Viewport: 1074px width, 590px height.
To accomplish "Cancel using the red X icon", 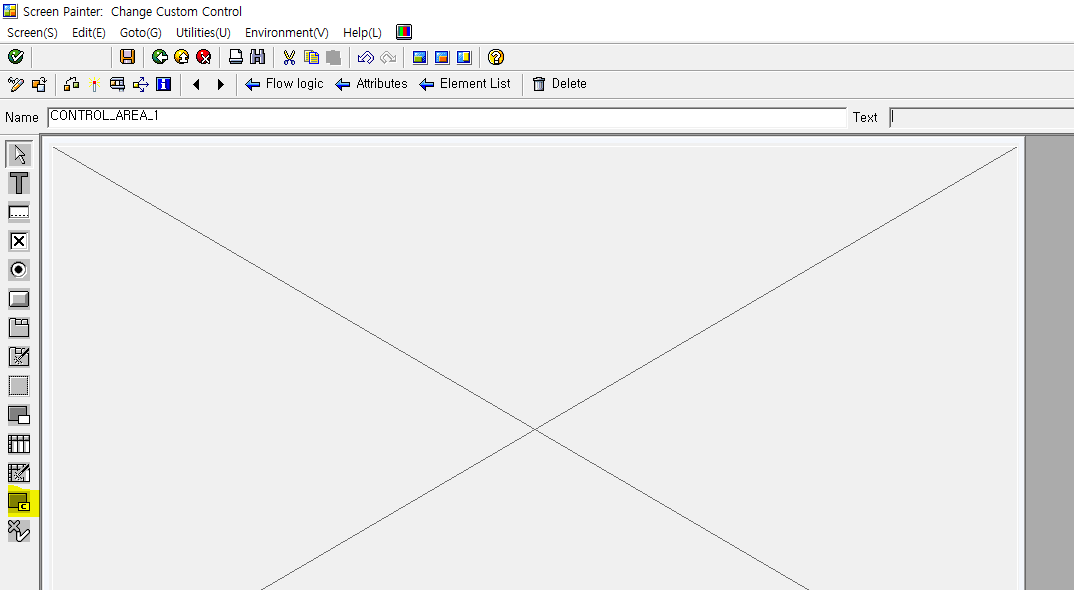I will click(x=203, y=57).
